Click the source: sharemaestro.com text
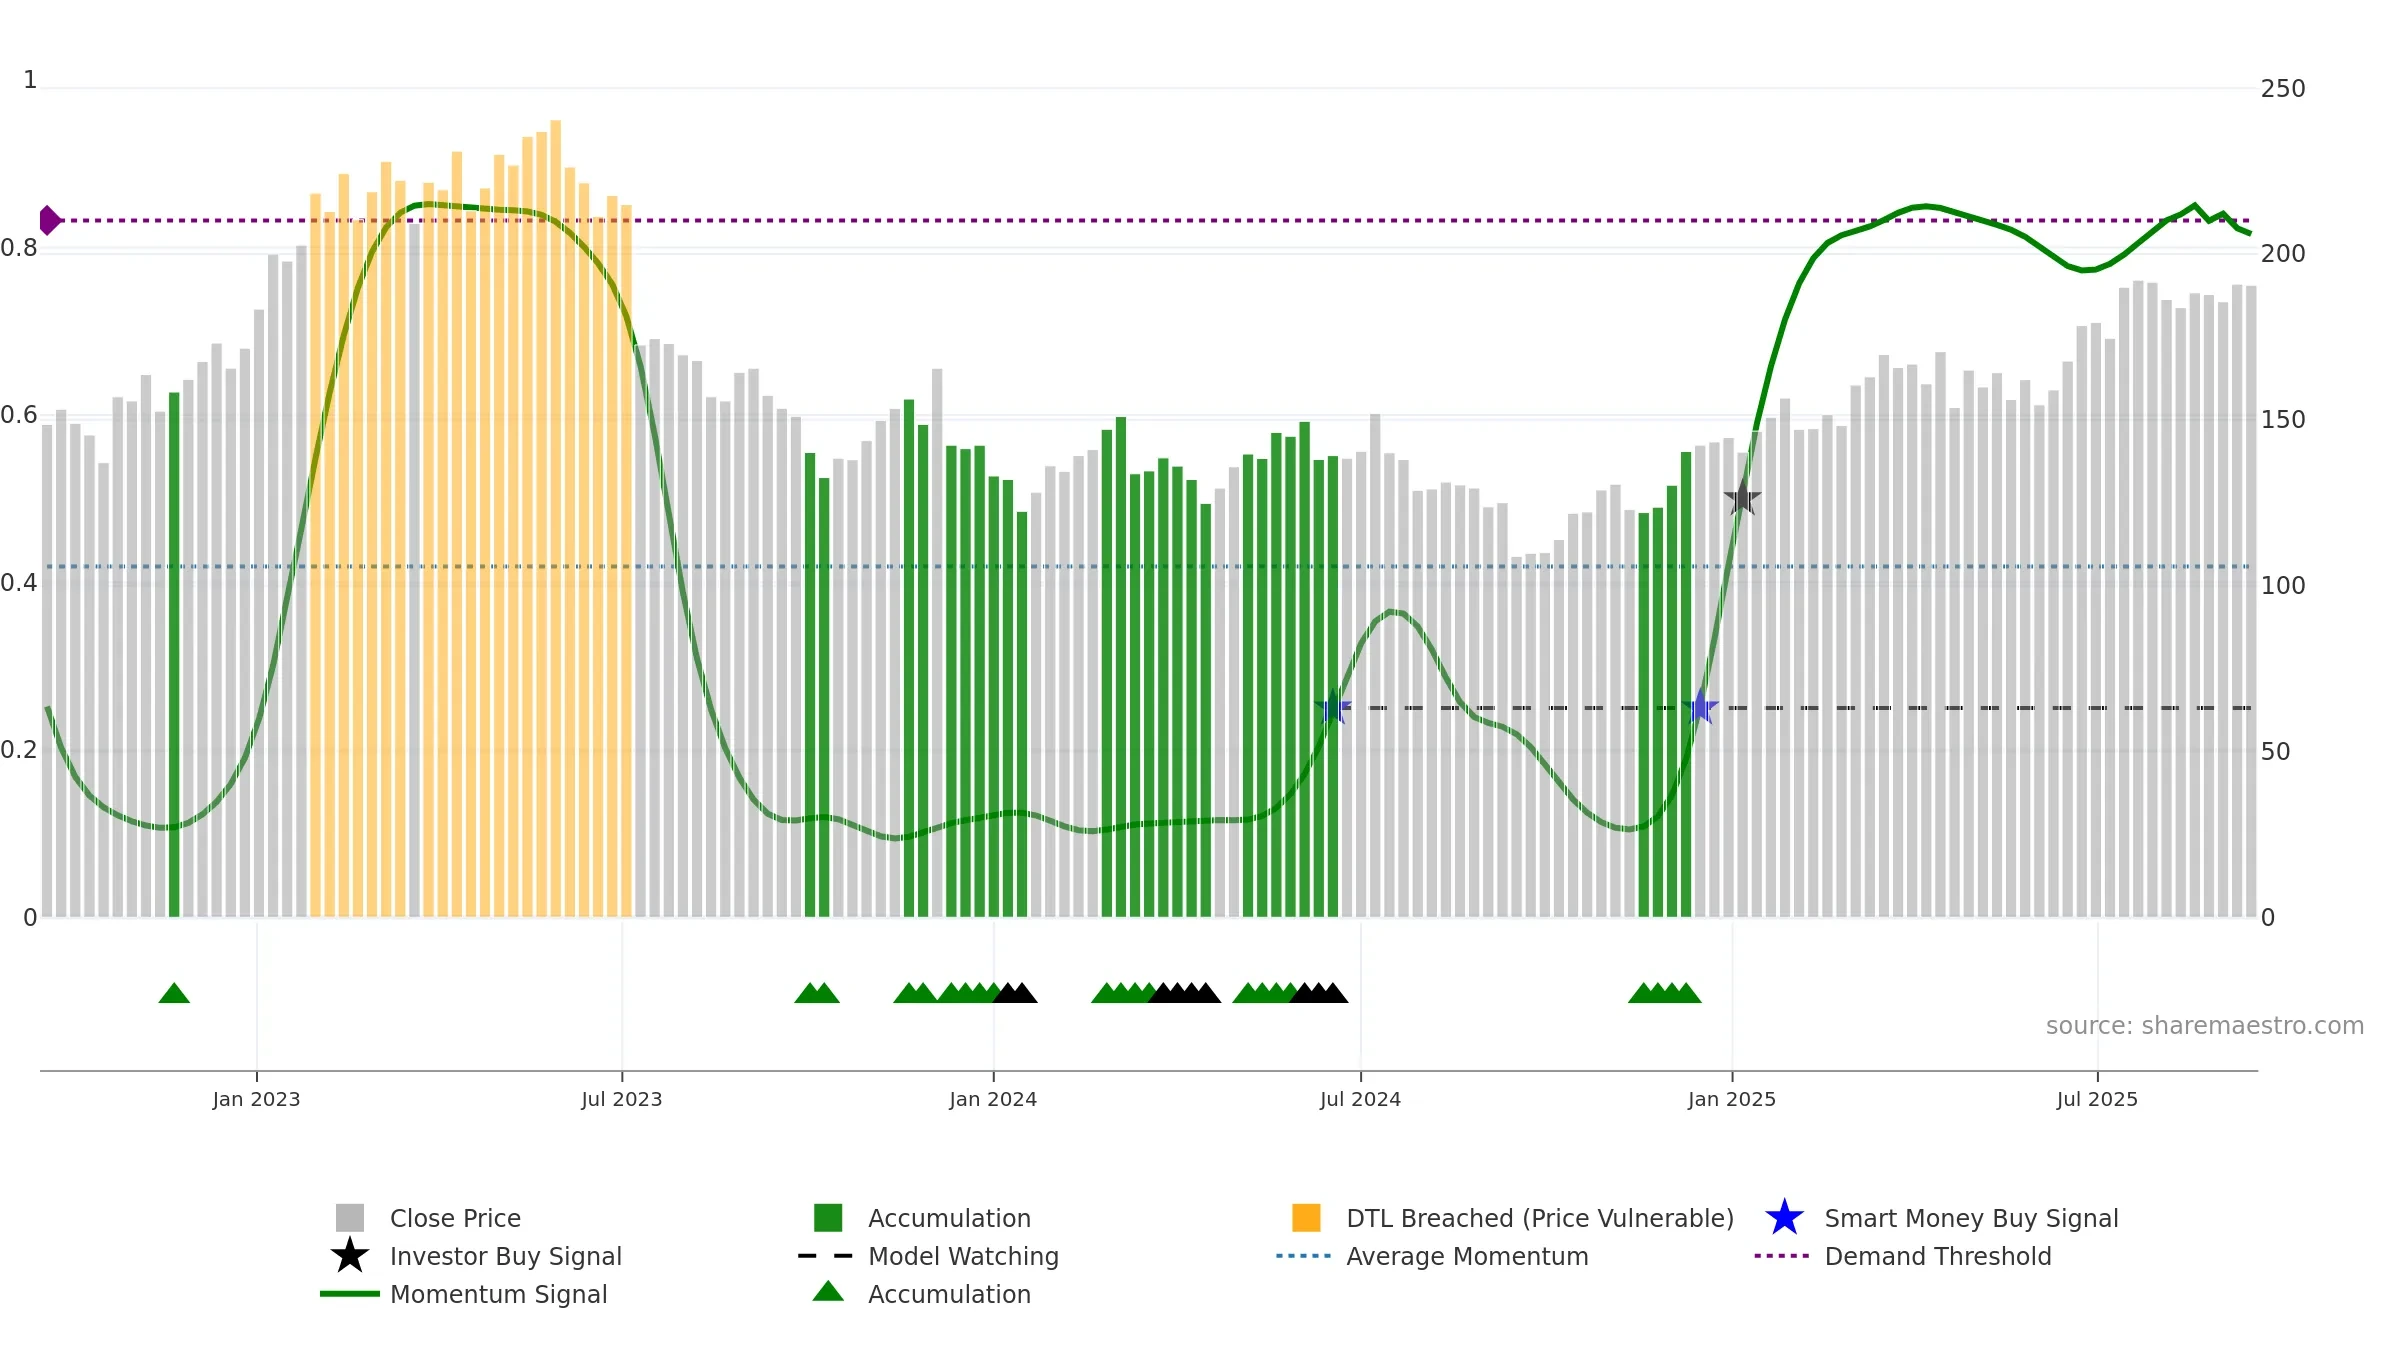The width and height of the screenshot is (2400, 1350). point(2205,1026)
